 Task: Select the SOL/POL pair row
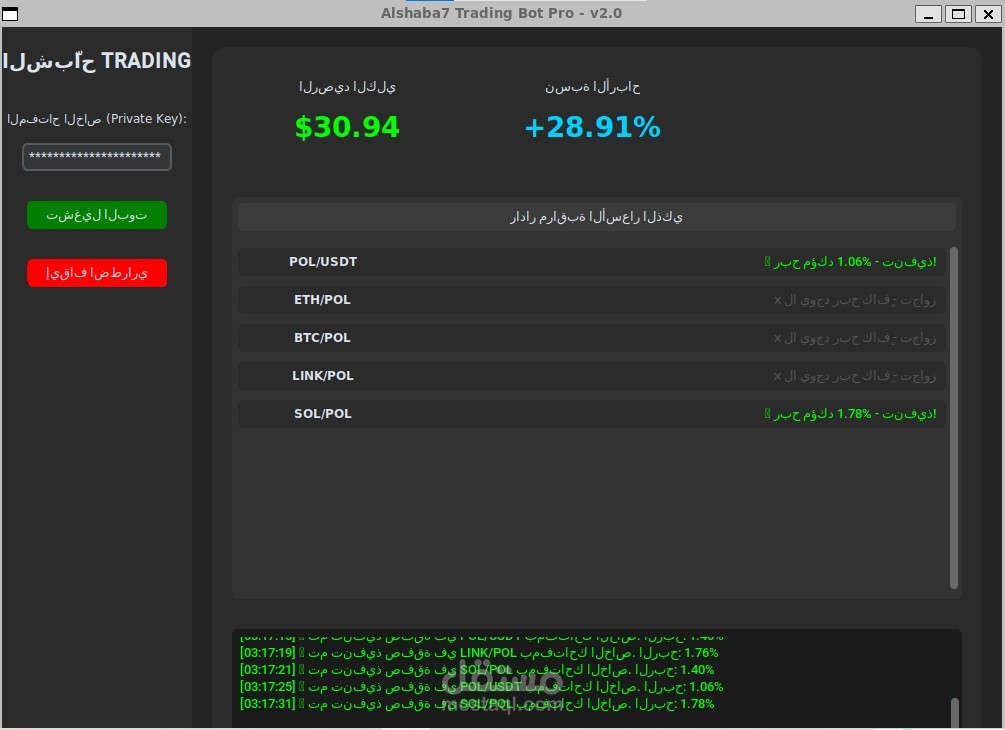(x=592, y=413)
